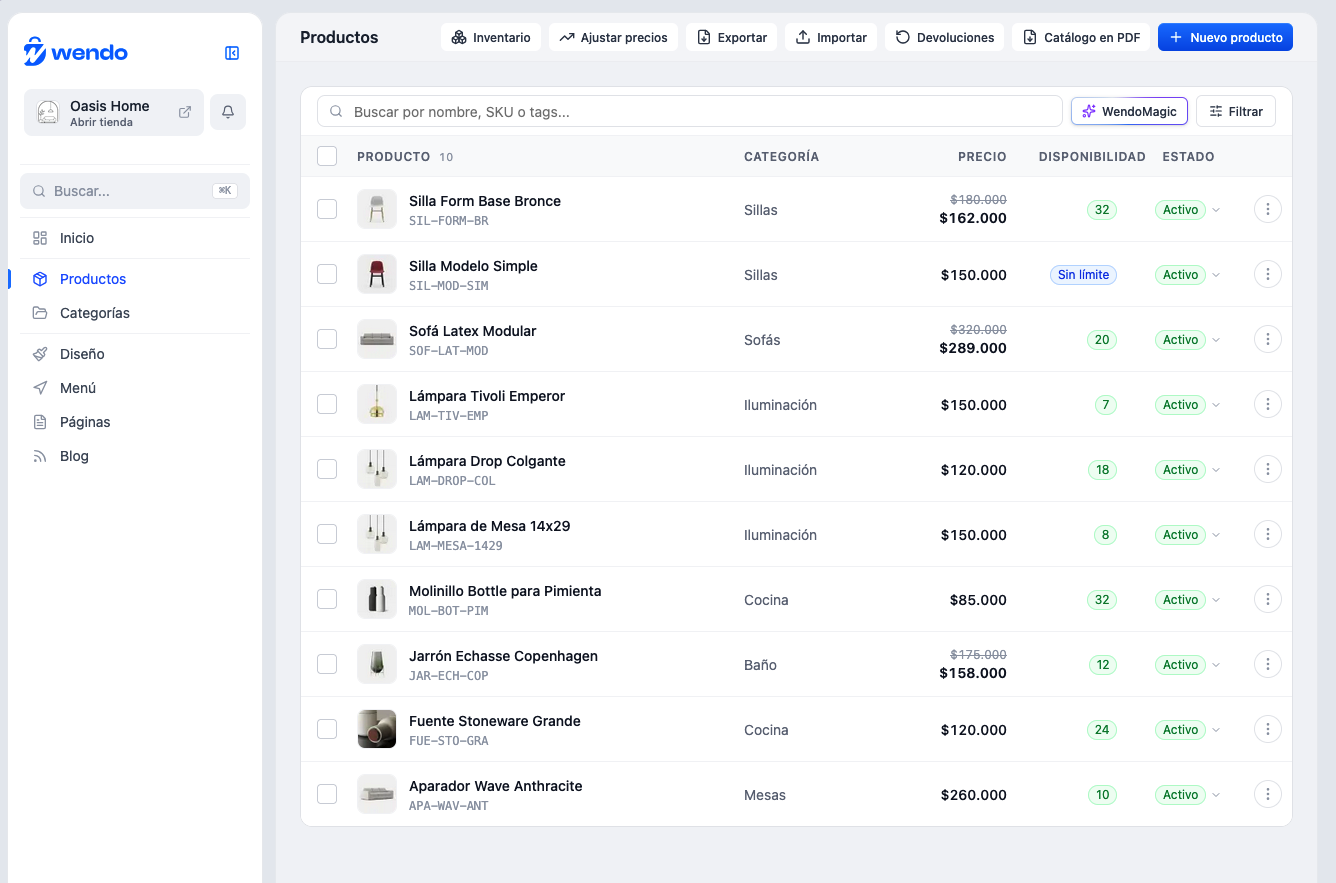
Task: Open three-dot menu for Jarrón Echasse Copenhagen
Action: click(x=1268, y=664)
